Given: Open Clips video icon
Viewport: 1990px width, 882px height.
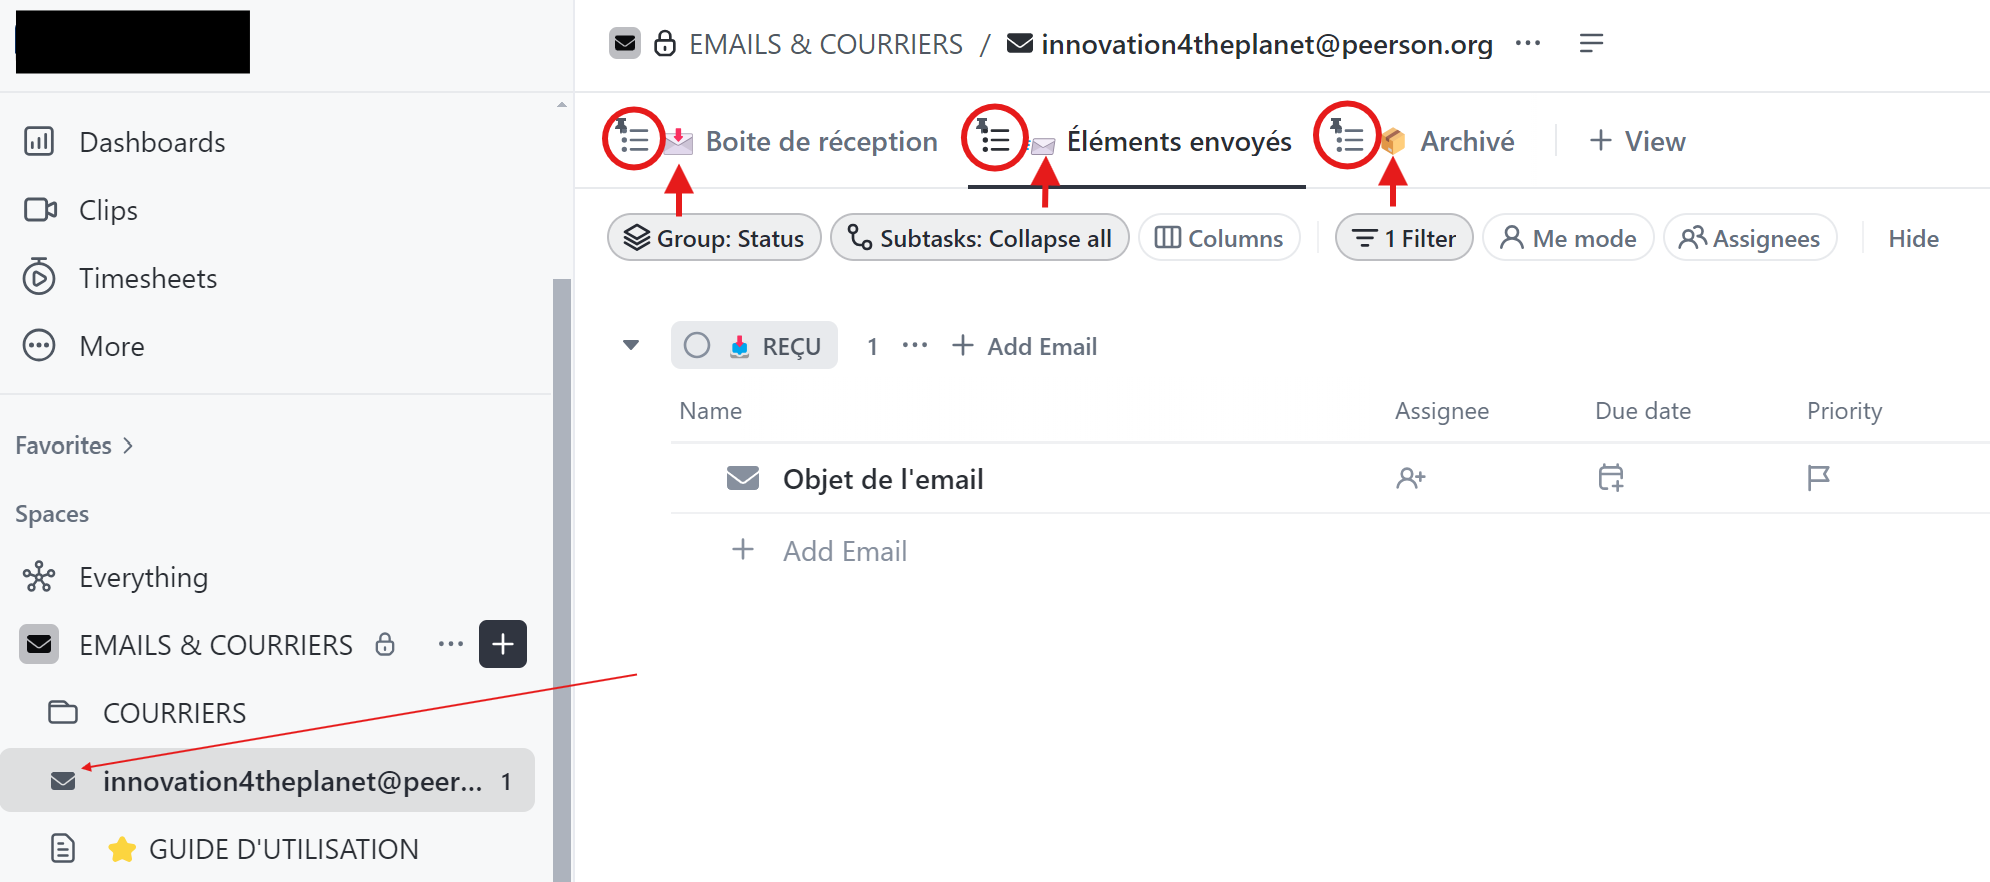Looking at the screenshot, I should click(40, 210).
